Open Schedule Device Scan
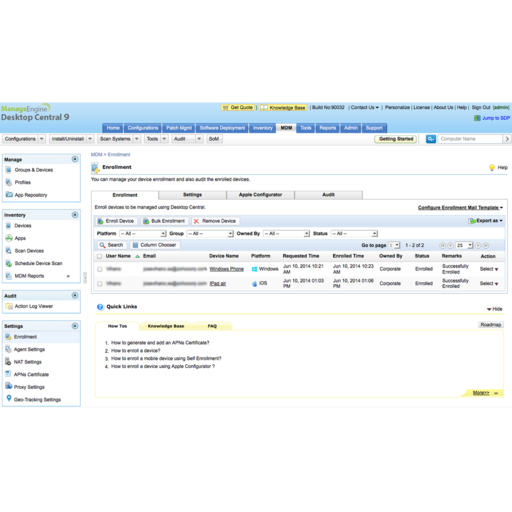 tap(38, 263)
